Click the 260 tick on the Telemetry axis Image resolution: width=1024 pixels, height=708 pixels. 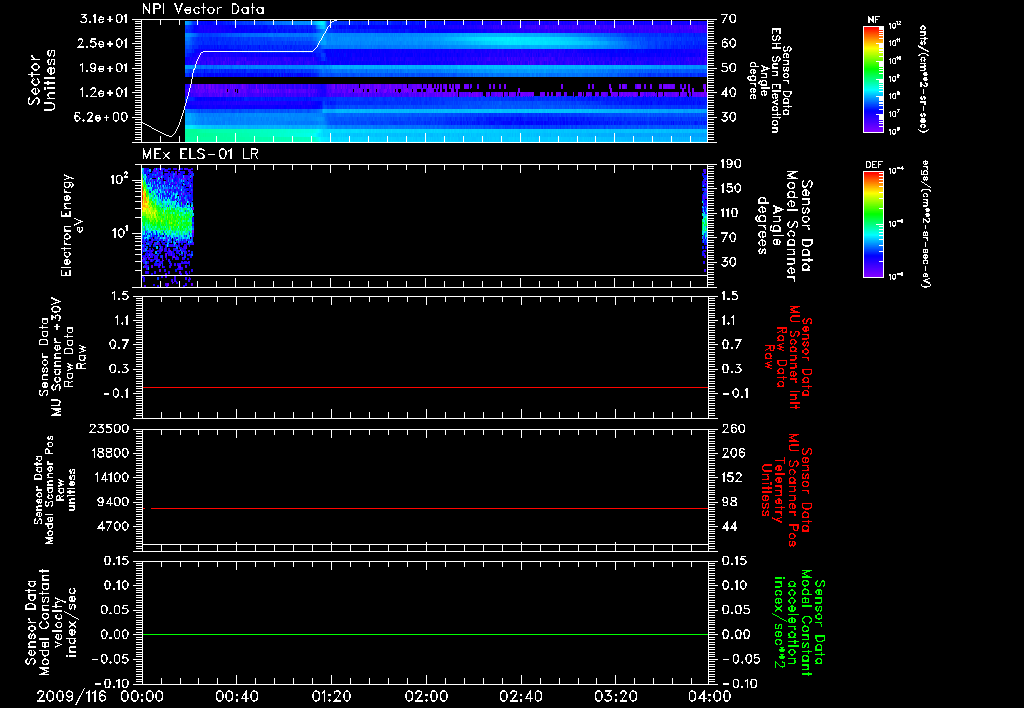tap(732, 428)
